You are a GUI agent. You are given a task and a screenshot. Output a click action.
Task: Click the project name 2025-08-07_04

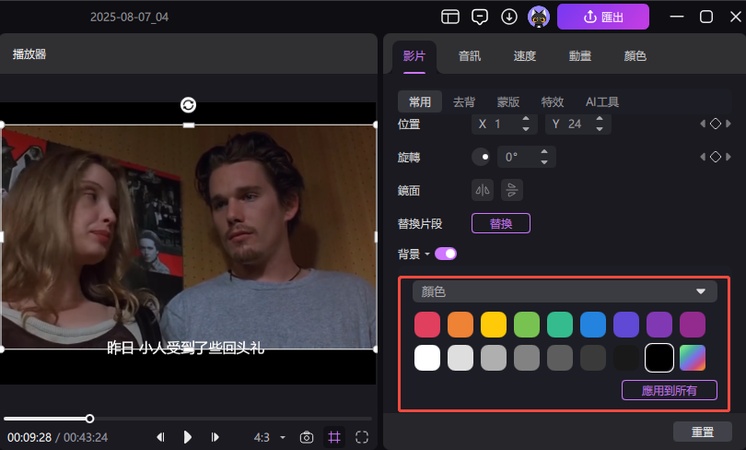tap(129, 17)
